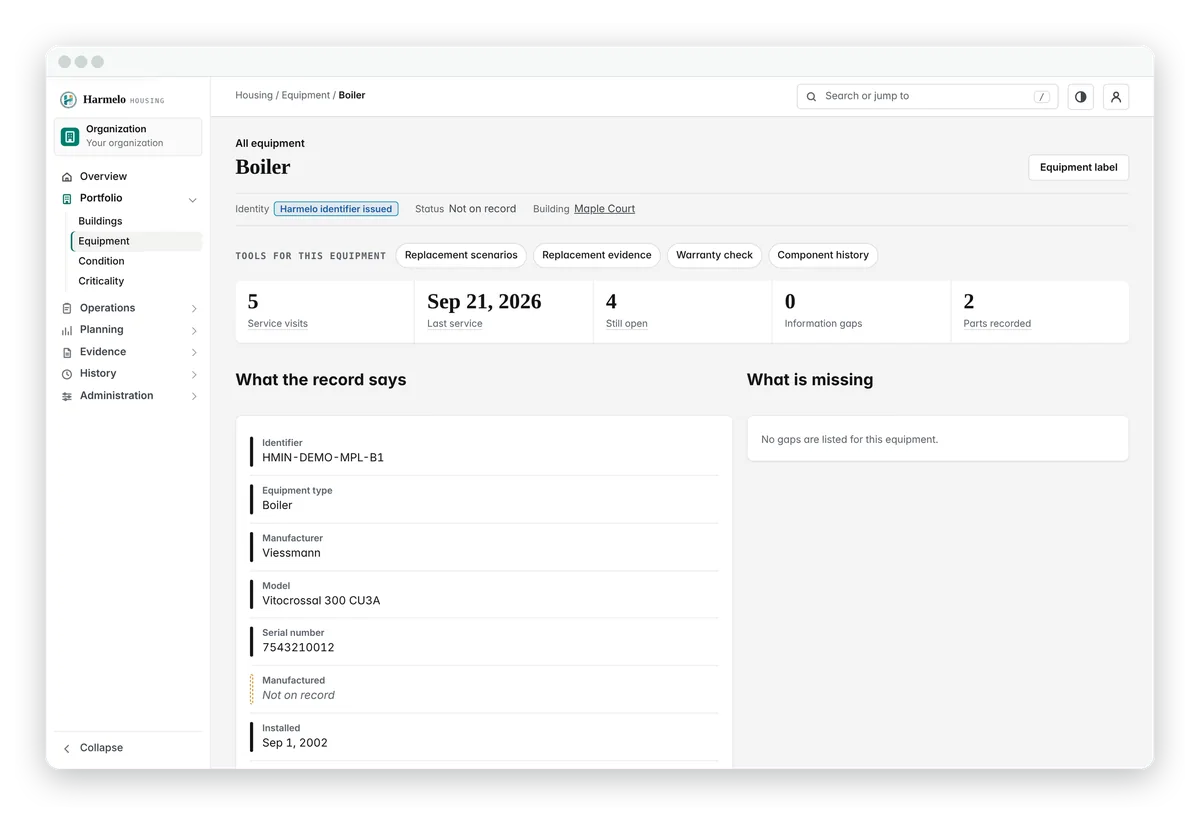
Task: Toggle the dark/light theme contrast icon
Action: [1080, 97]
